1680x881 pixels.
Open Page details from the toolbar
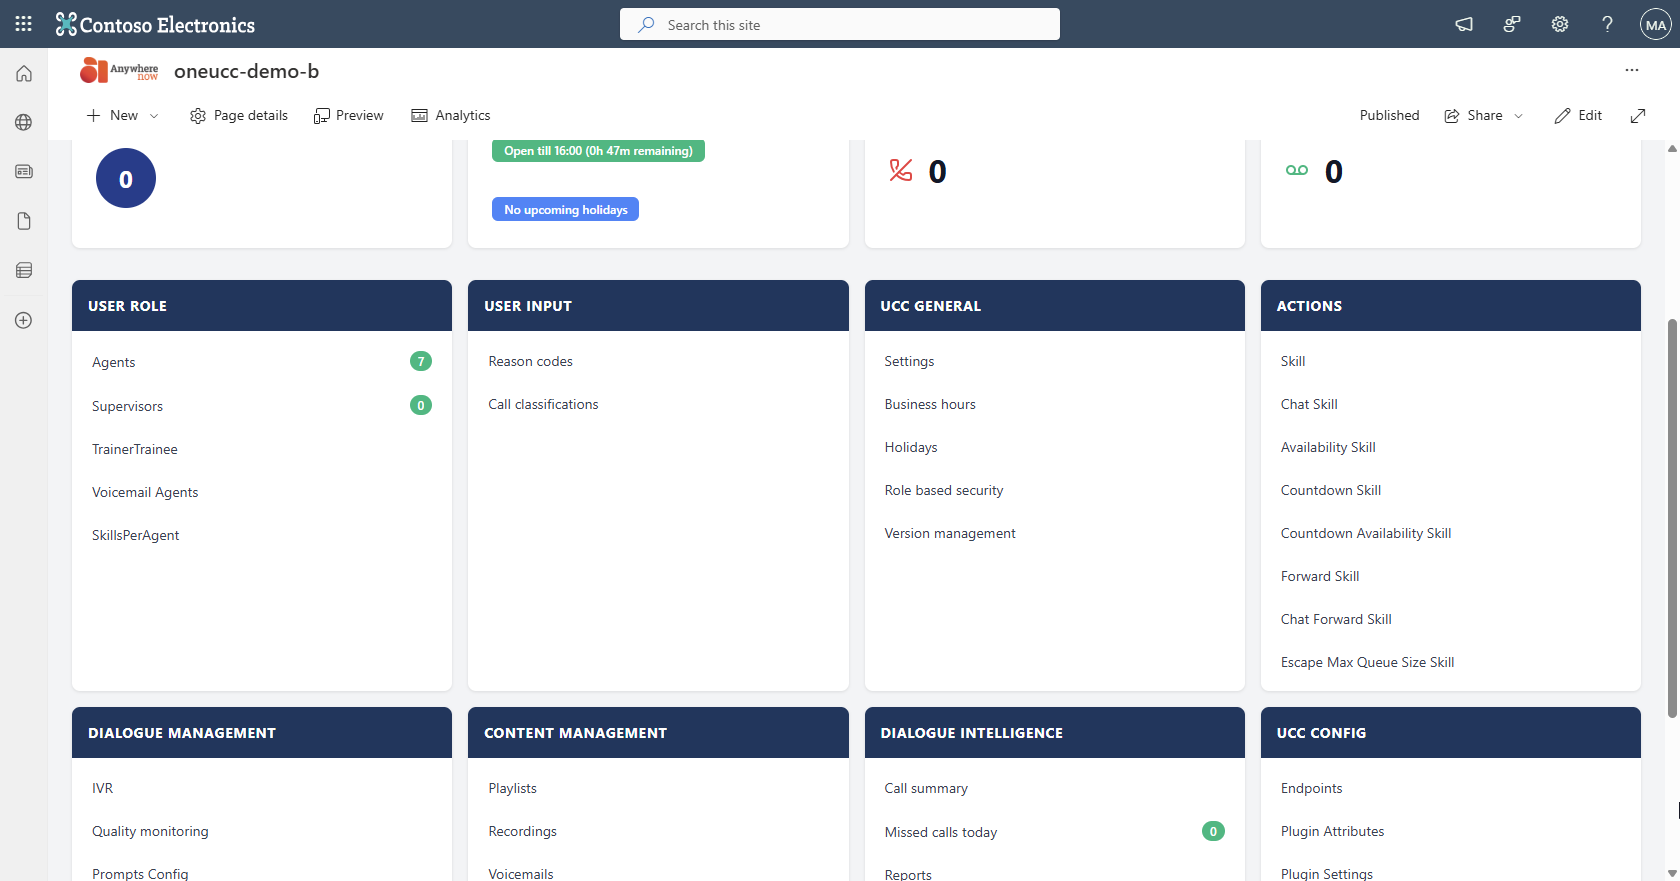(x=239, y=116)
